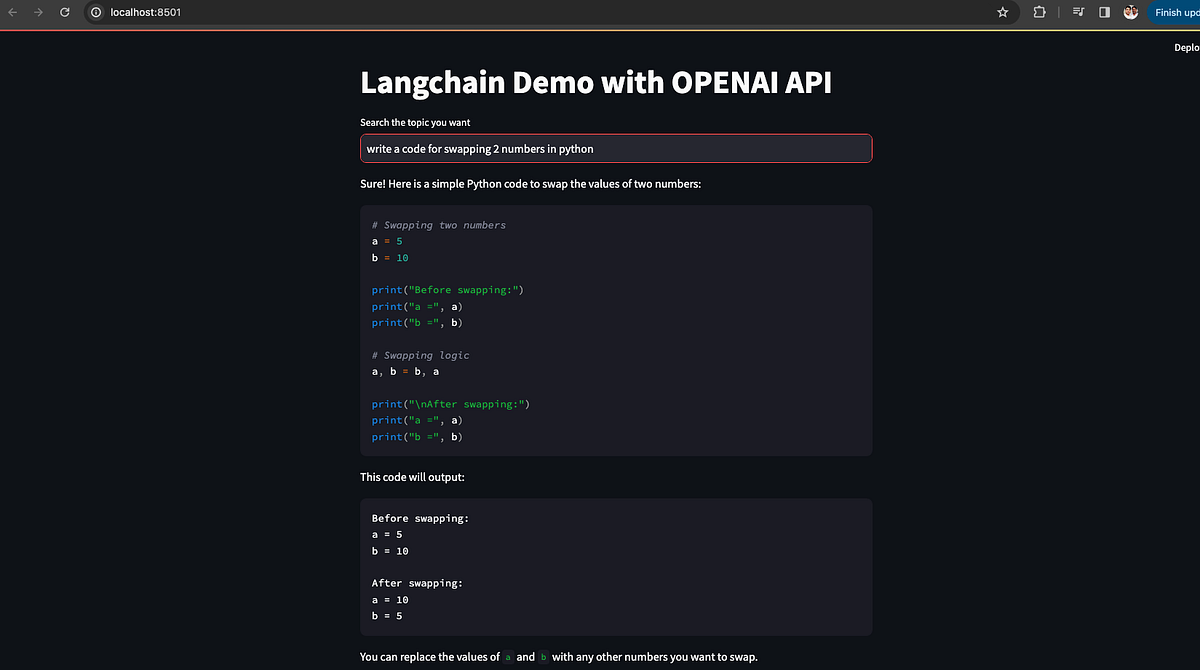The height and width of the screenshot is (670, 1200).
Task: Click the output code block showing swap results
Action: coord(615,565)
